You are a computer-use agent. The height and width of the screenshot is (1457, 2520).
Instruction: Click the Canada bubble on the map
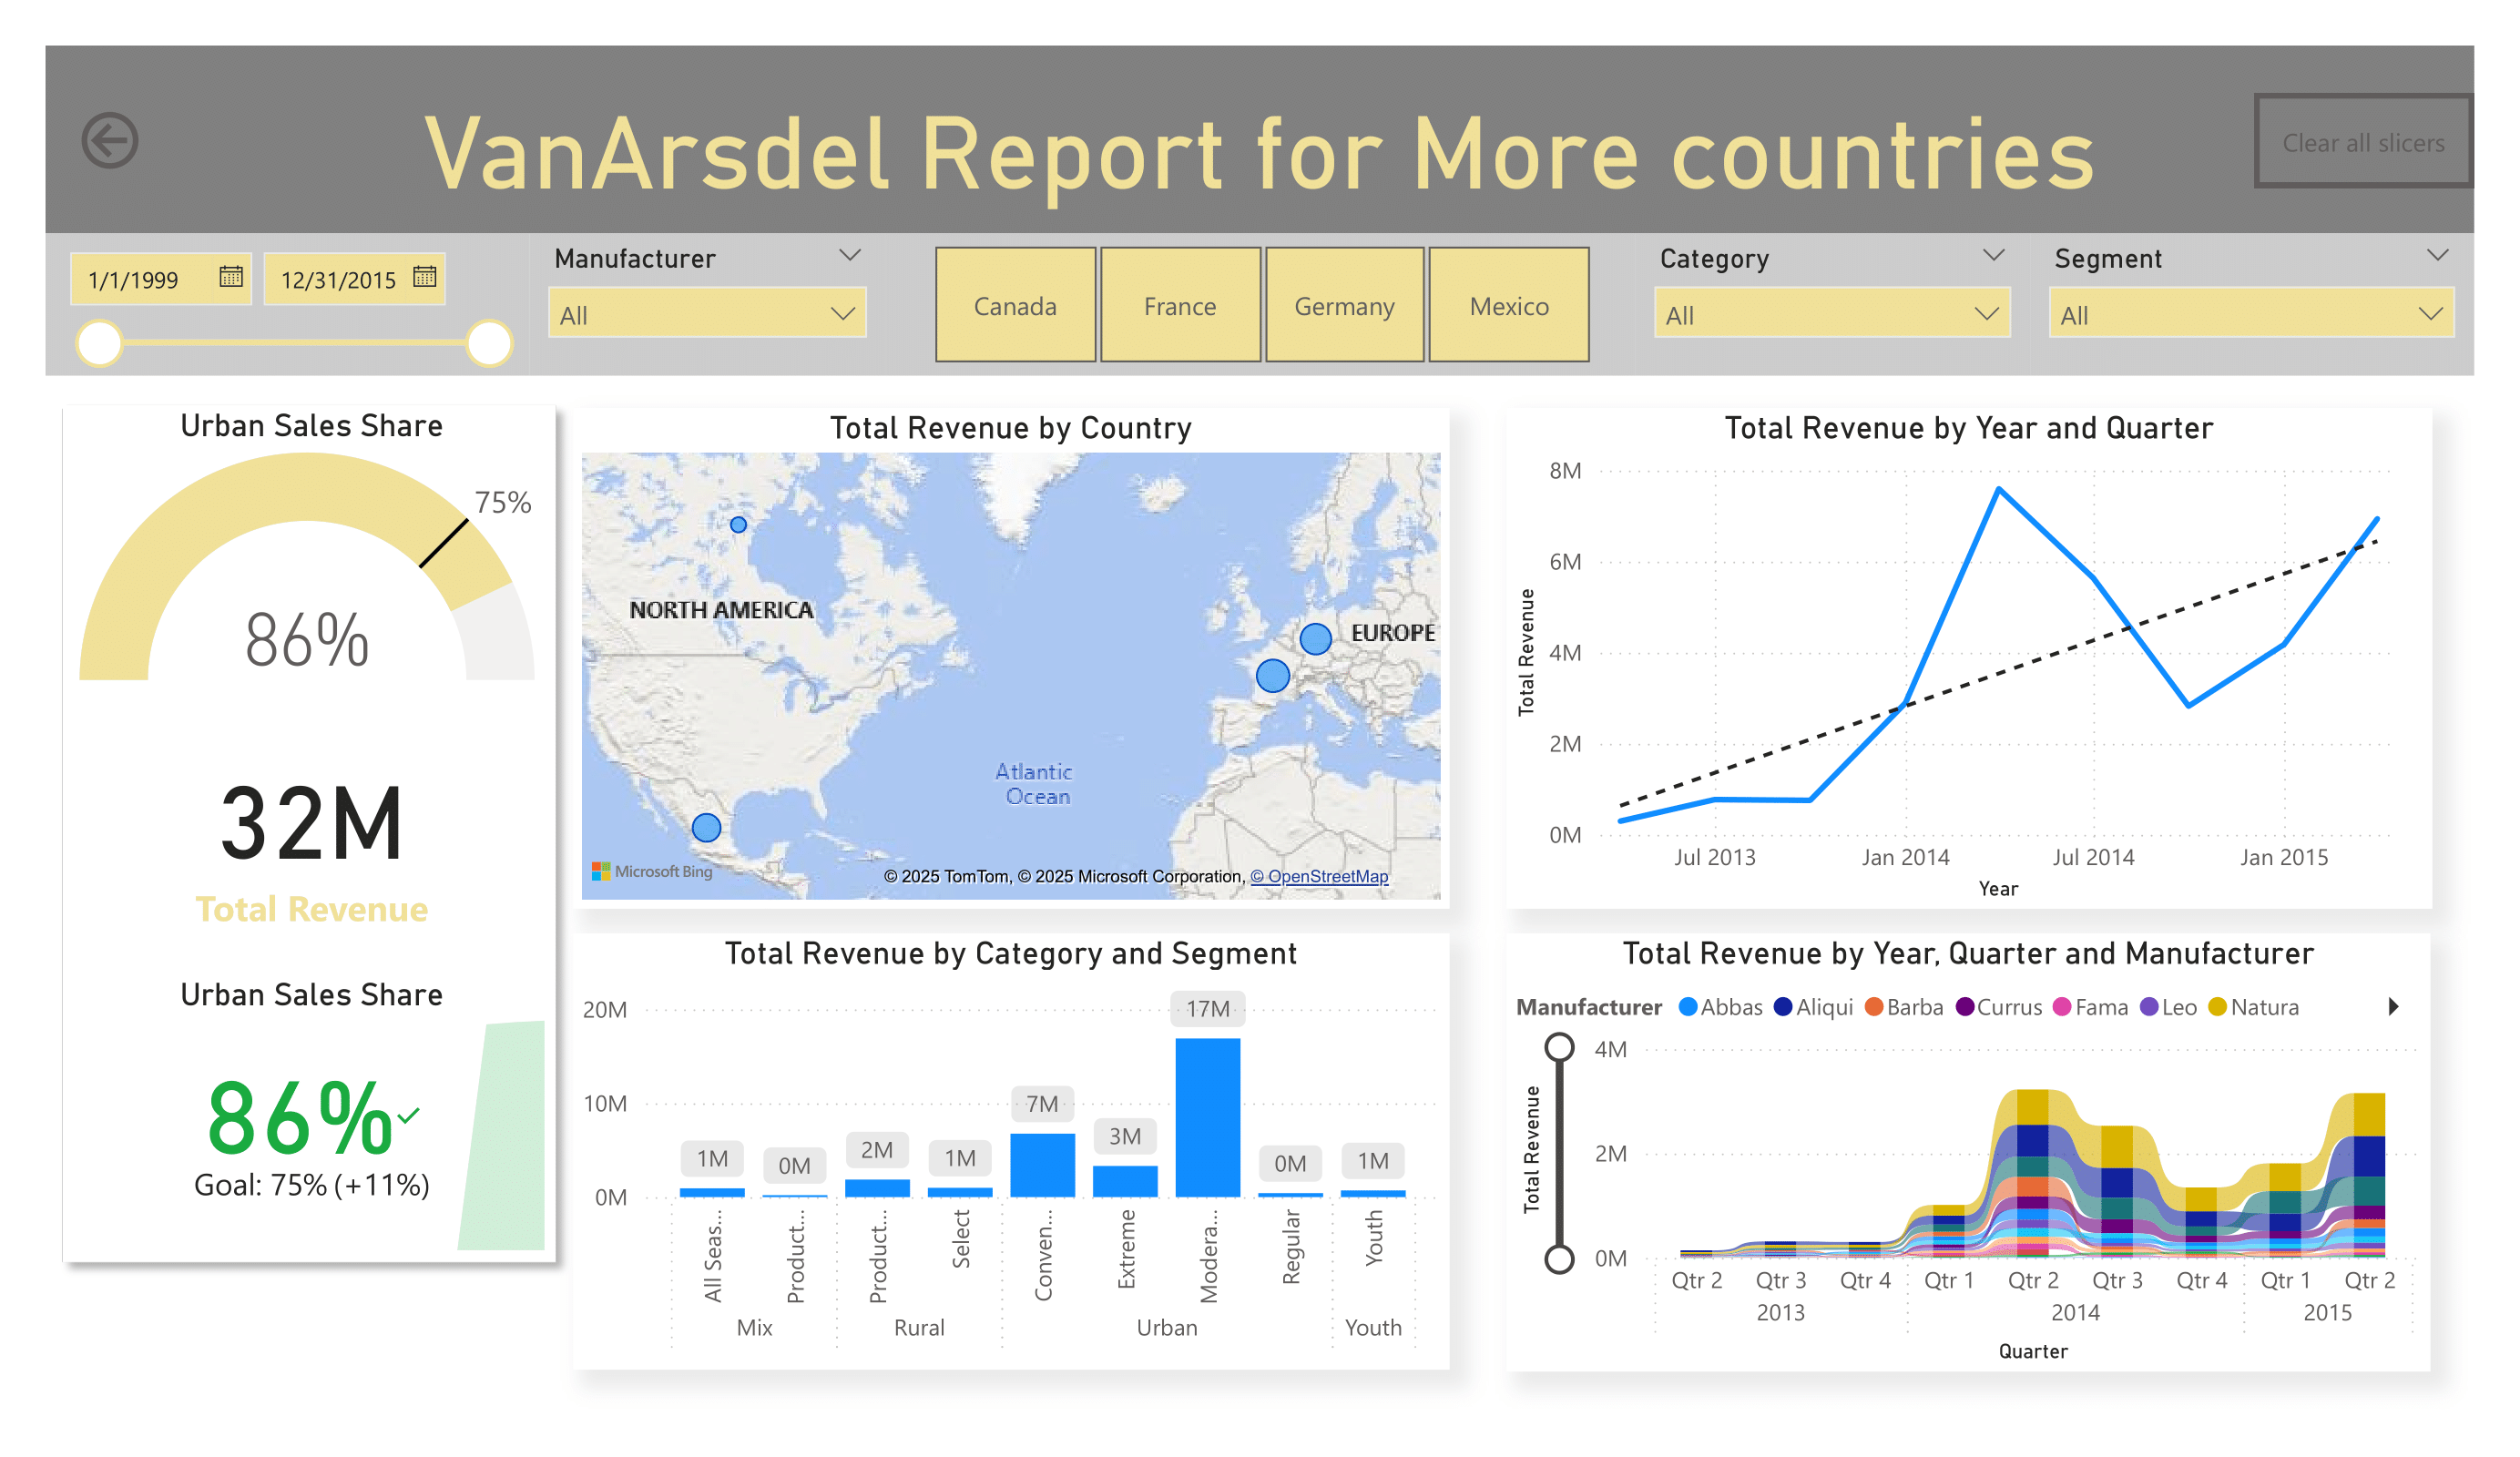click(738, 525)
